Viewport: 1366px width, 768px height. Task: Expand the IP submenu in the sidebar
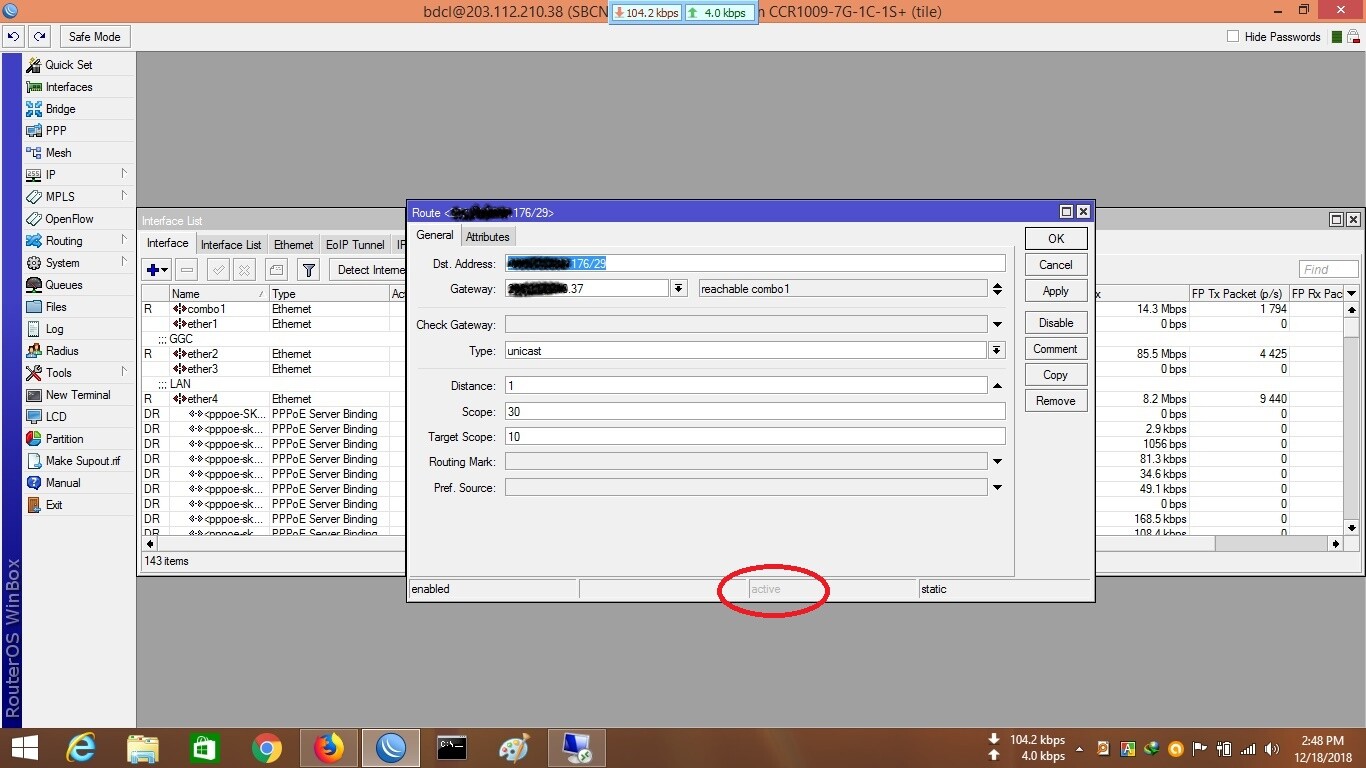[x=79, y=175]
